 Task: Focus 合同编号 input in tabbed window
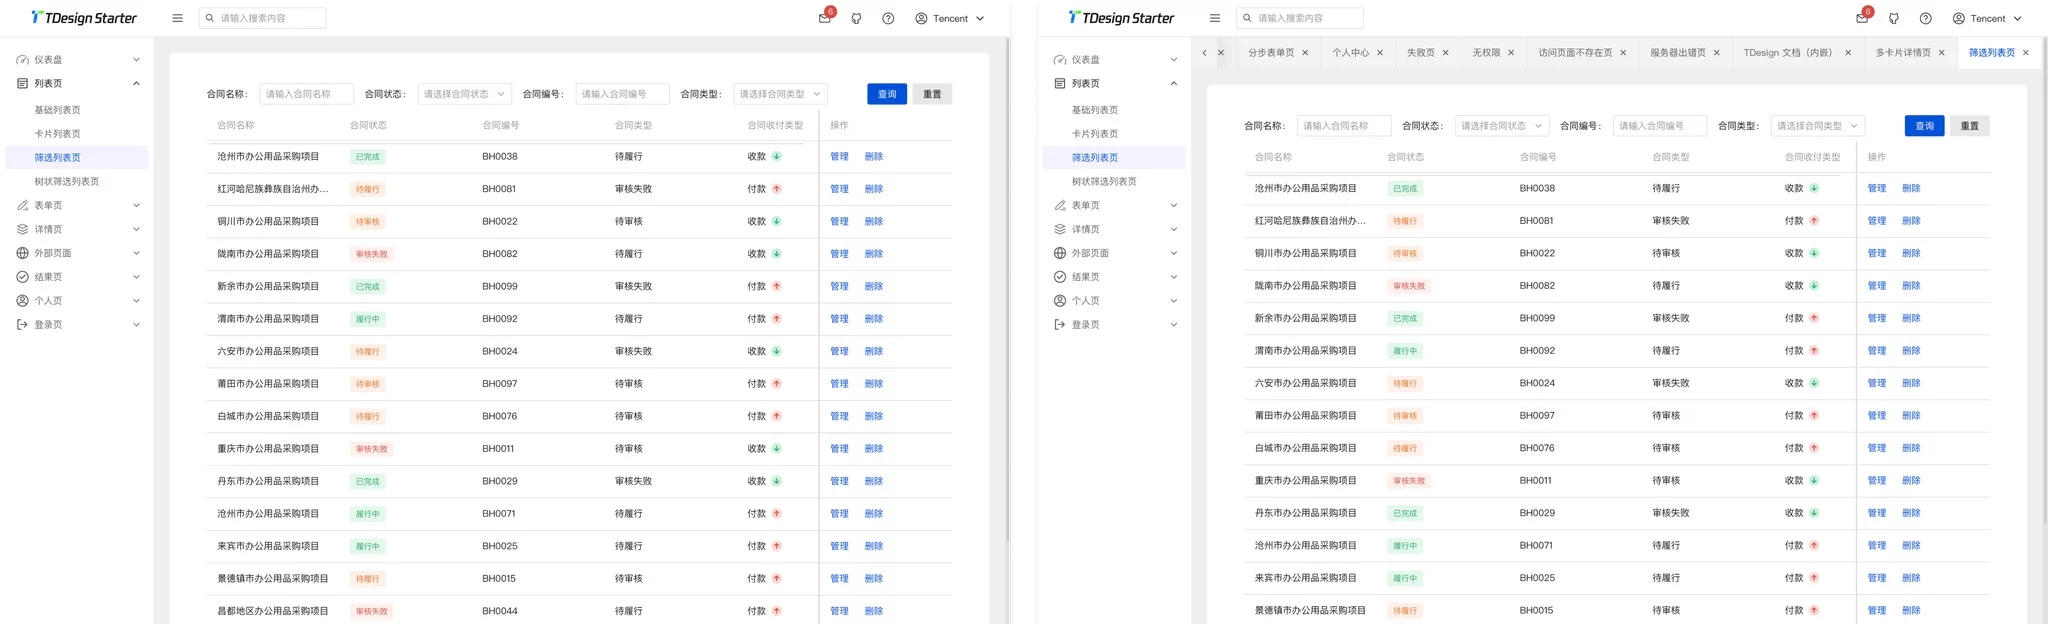pos(1659,126)
